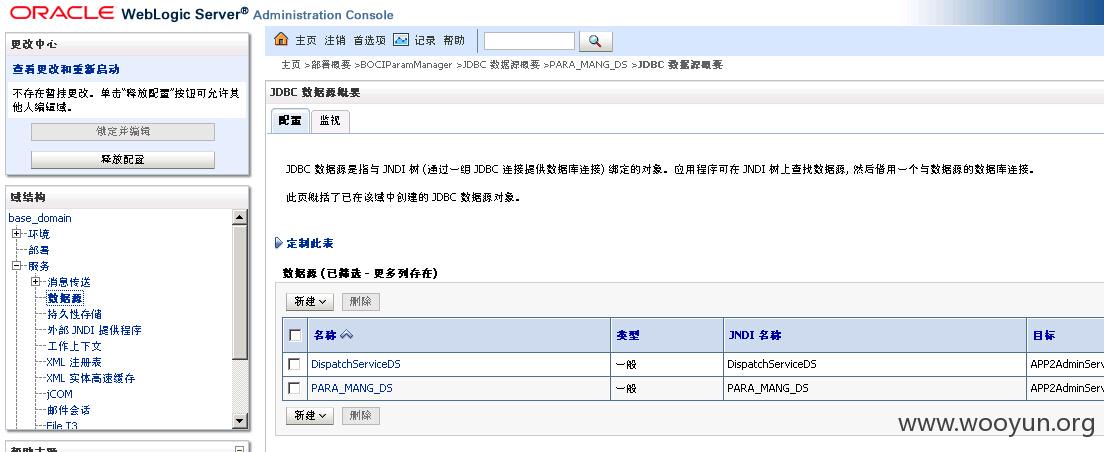Click into the toolbar search field
Image resolution: width=1104 pixels, height=452 pixels.
pyautogui.click(x=529, y=41)
